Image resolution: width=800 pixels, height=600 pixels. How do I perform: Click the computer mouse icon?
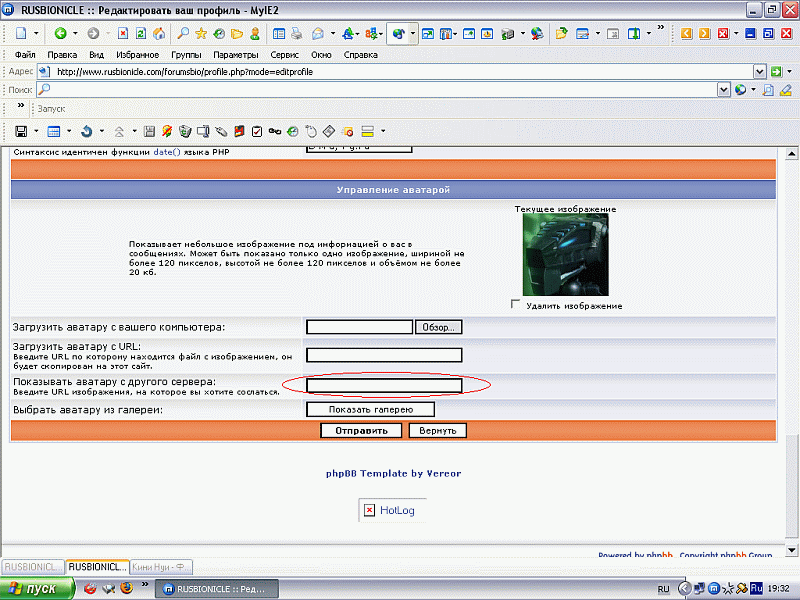click(311, 132)
